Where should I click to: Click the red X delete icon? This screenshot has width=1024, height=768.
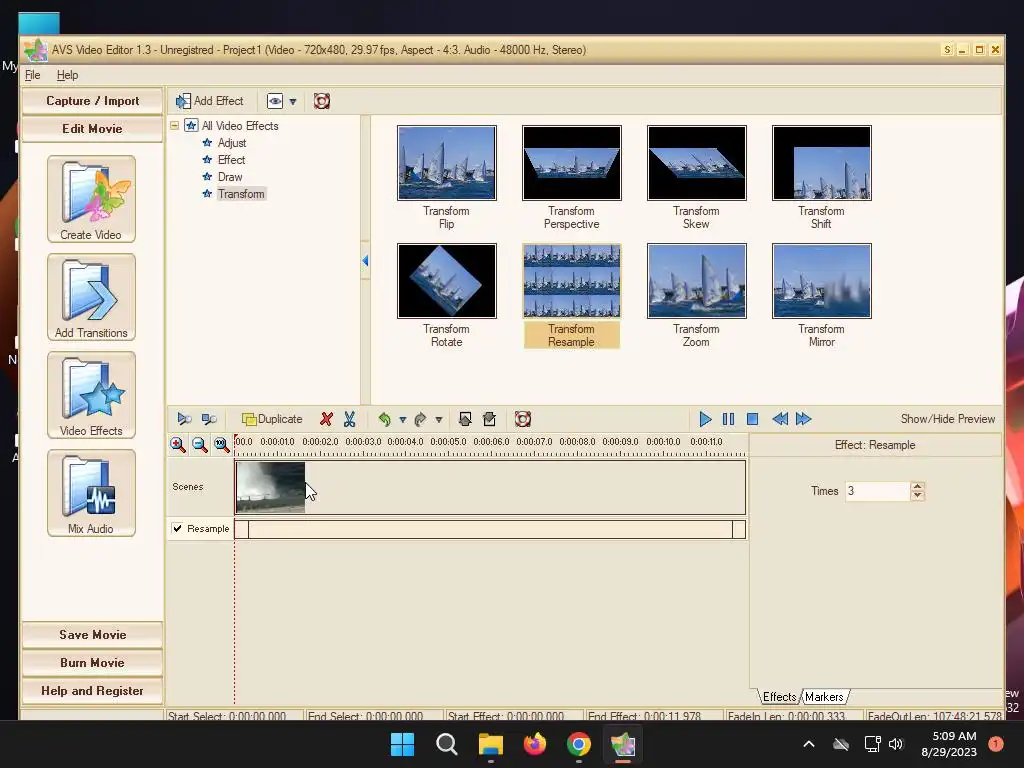coord(327,419)
